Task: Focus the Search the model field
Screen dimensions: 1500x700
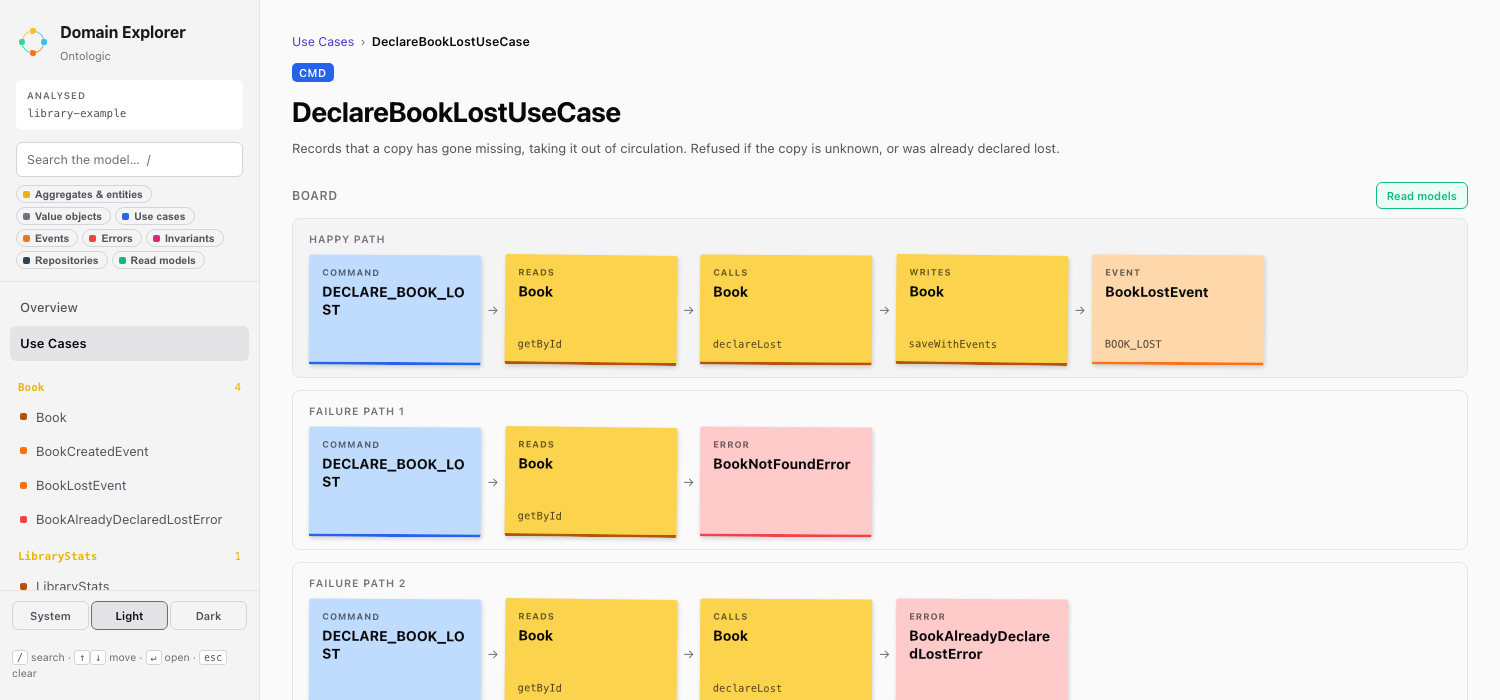Action: click(x=129, y=160)
